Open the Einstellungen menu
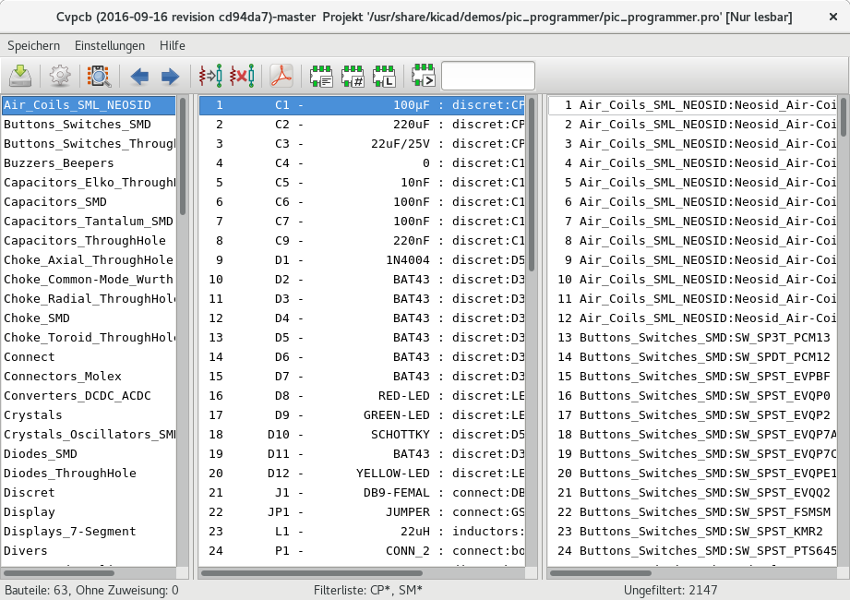 (x=110, y=45)
